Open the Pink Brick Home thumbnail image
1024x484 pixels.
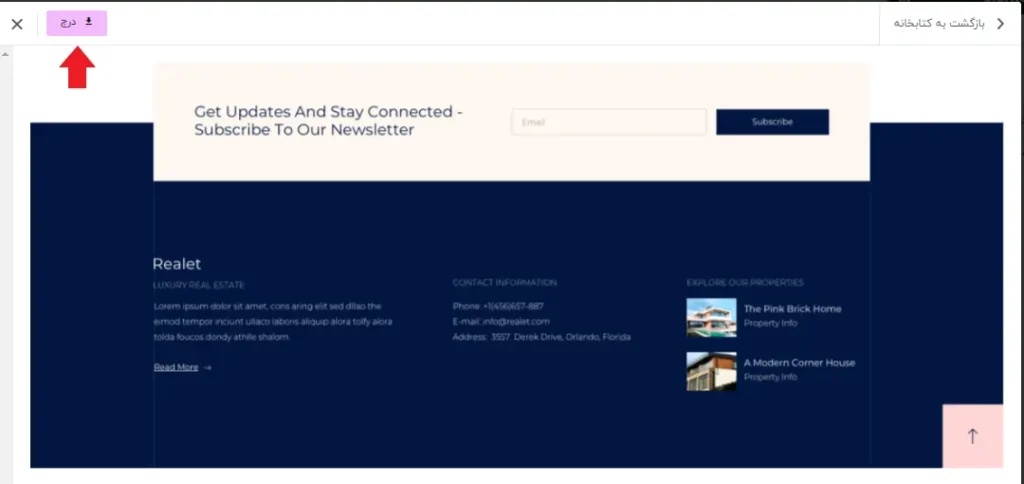point(711,317)
